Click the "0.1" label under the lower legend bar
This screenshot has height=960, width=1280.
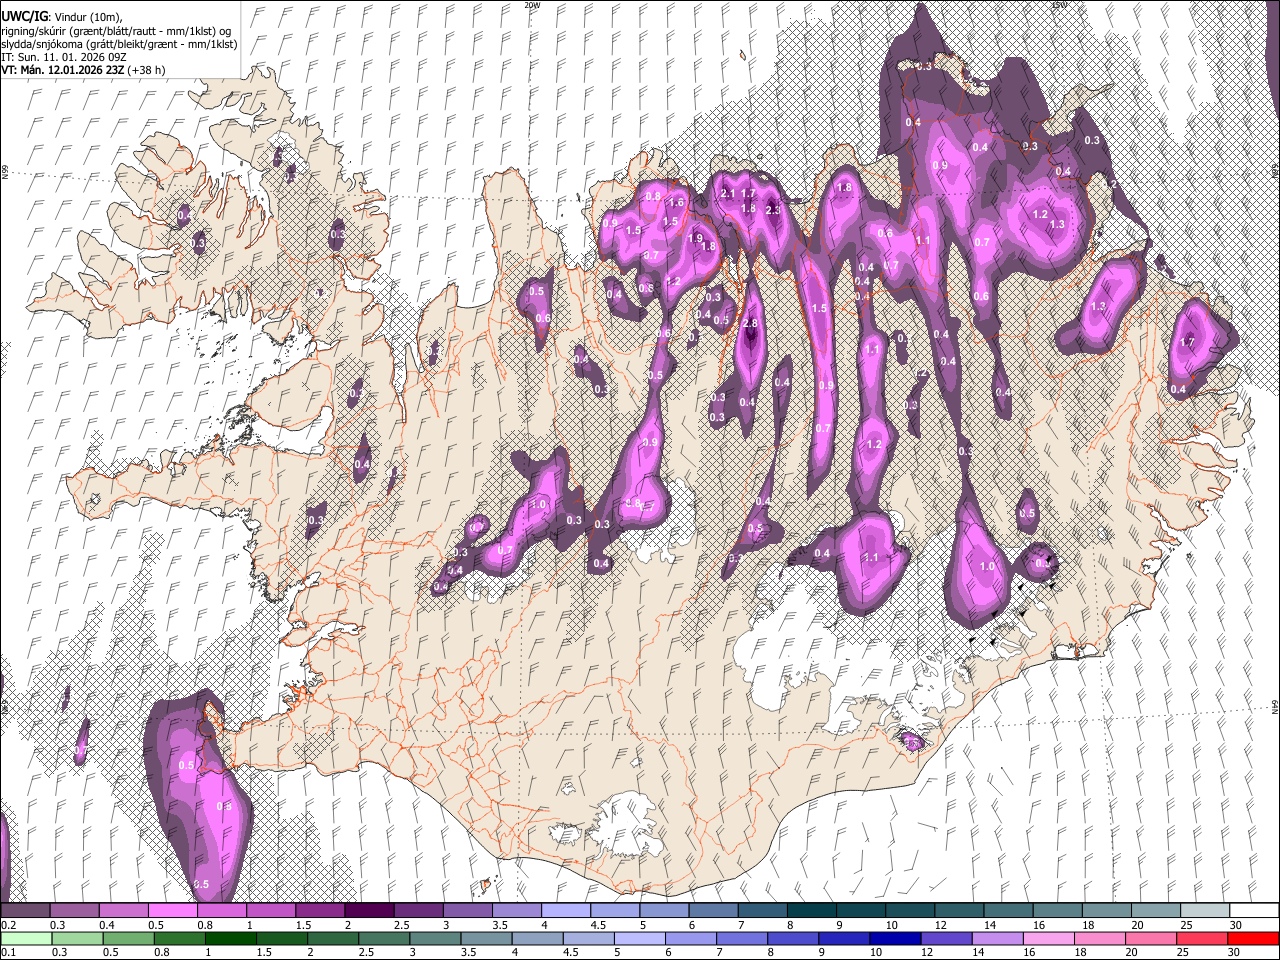[8, 952]
